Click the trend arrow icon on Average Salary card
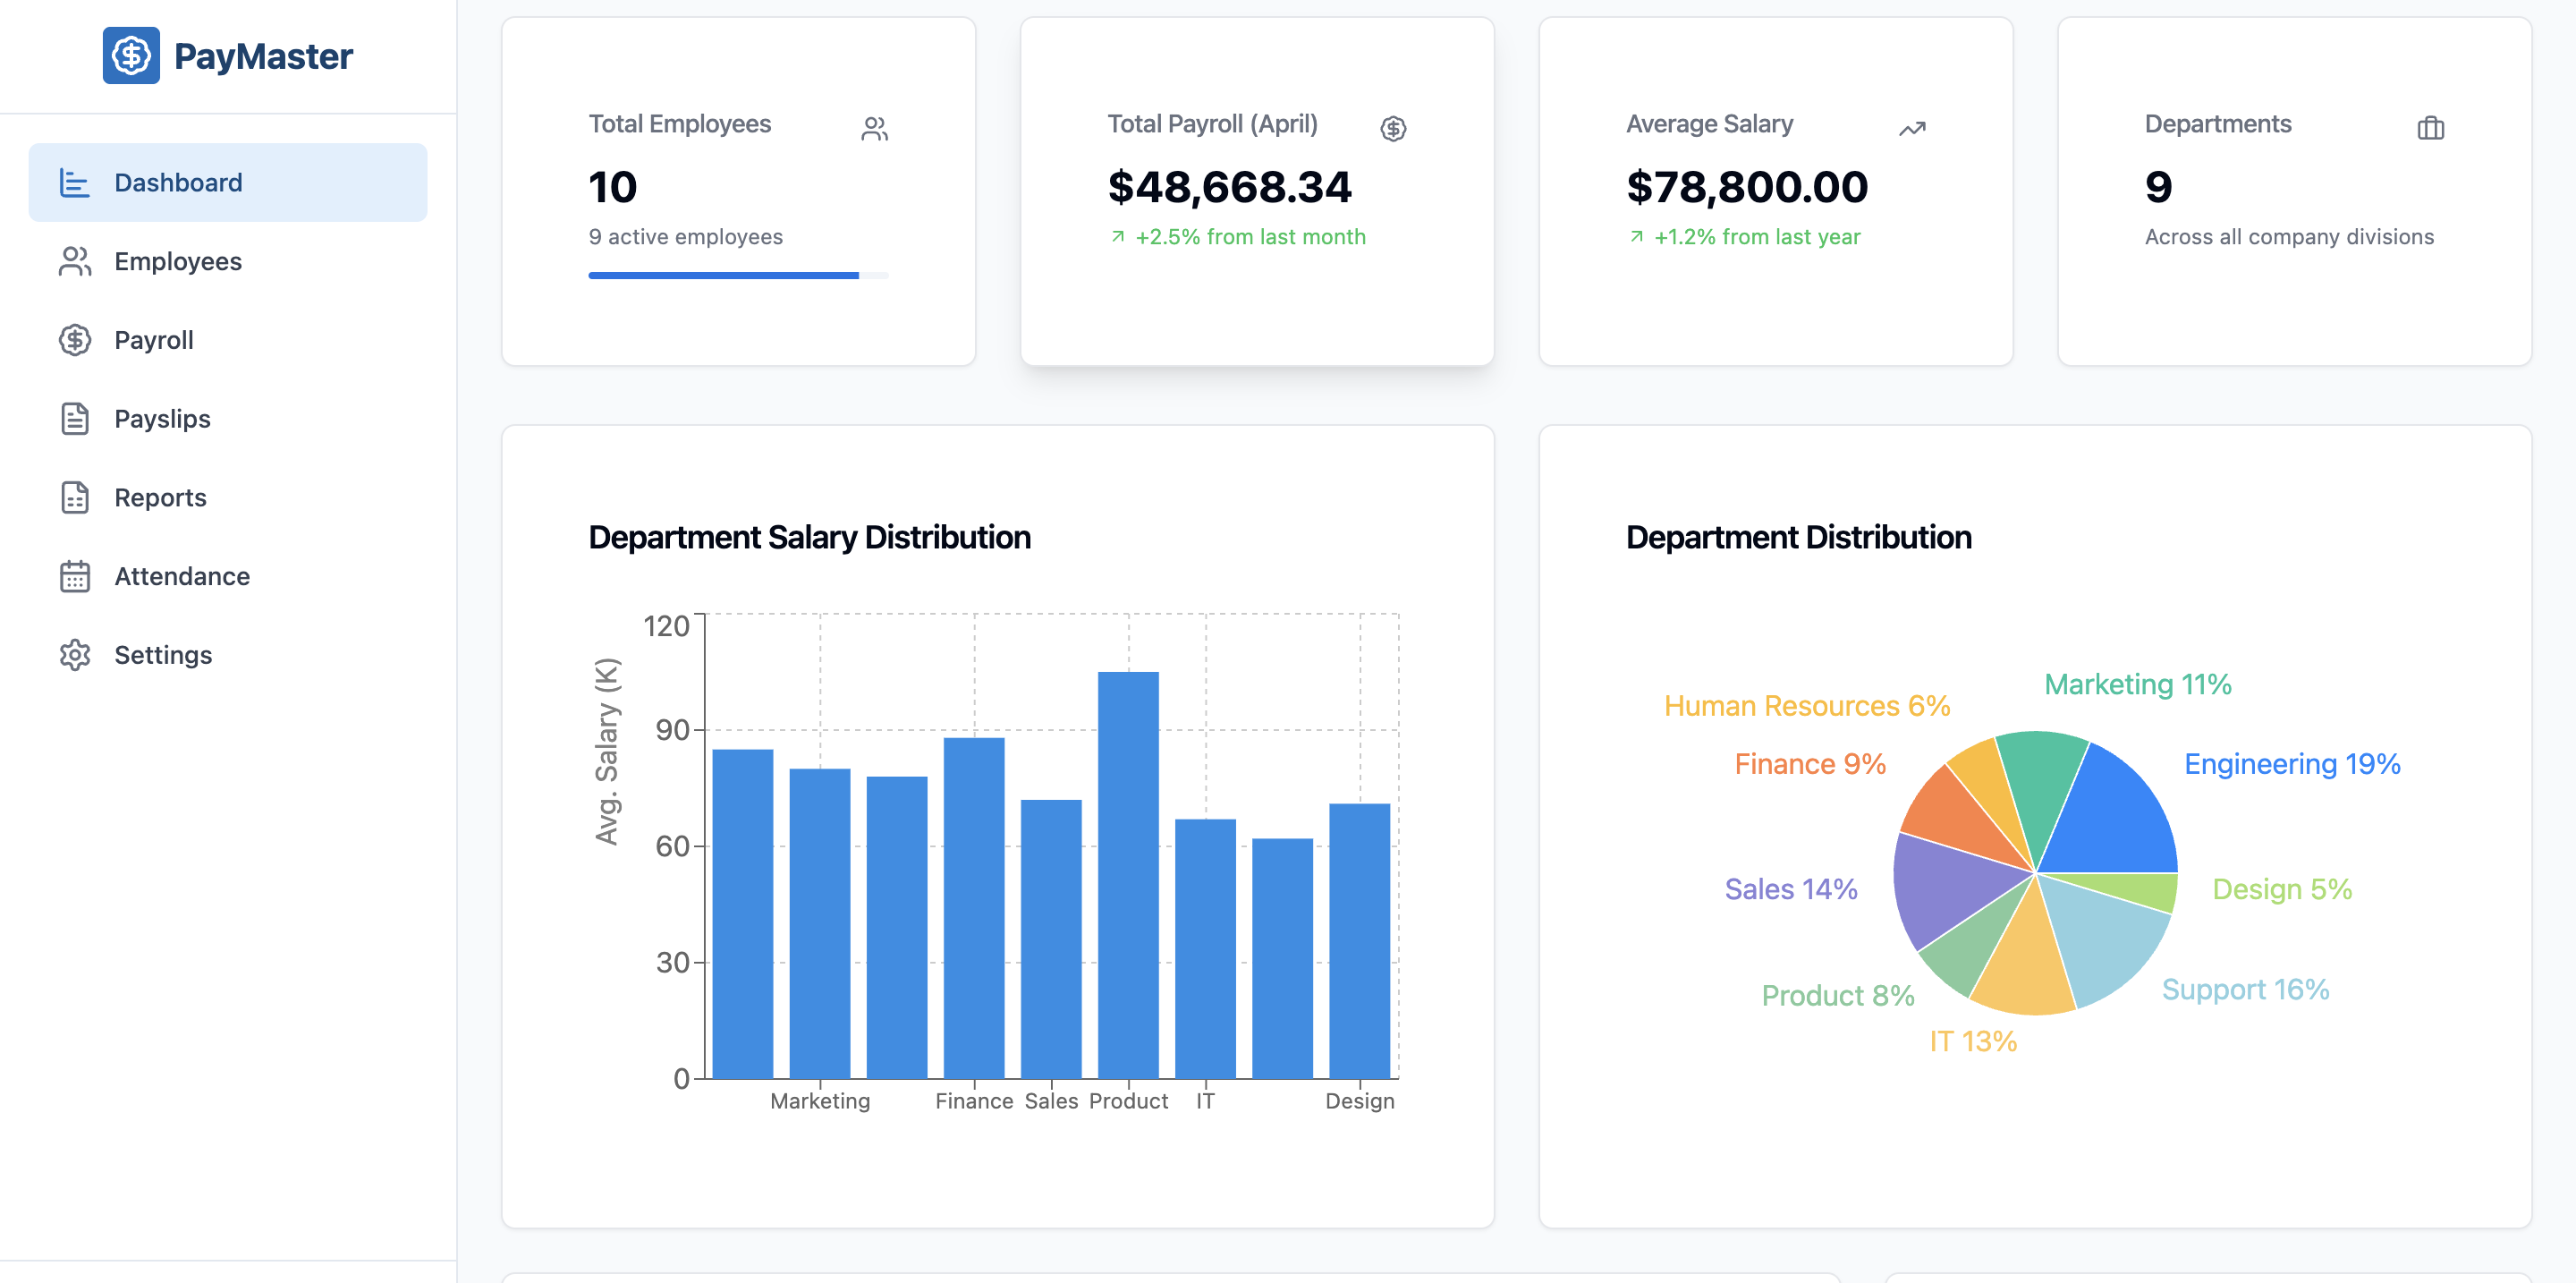Viewport: 2576px width, 1283px height. click(1911, 127)
